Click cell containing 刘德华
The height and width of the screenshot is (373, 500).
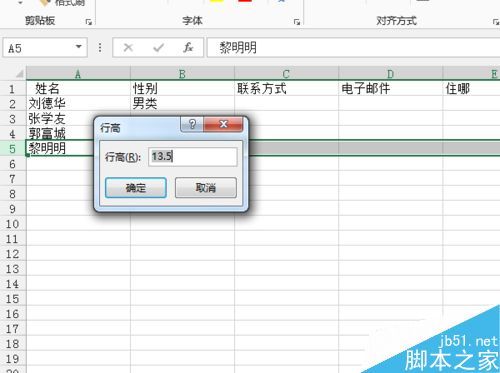[78, 104]
